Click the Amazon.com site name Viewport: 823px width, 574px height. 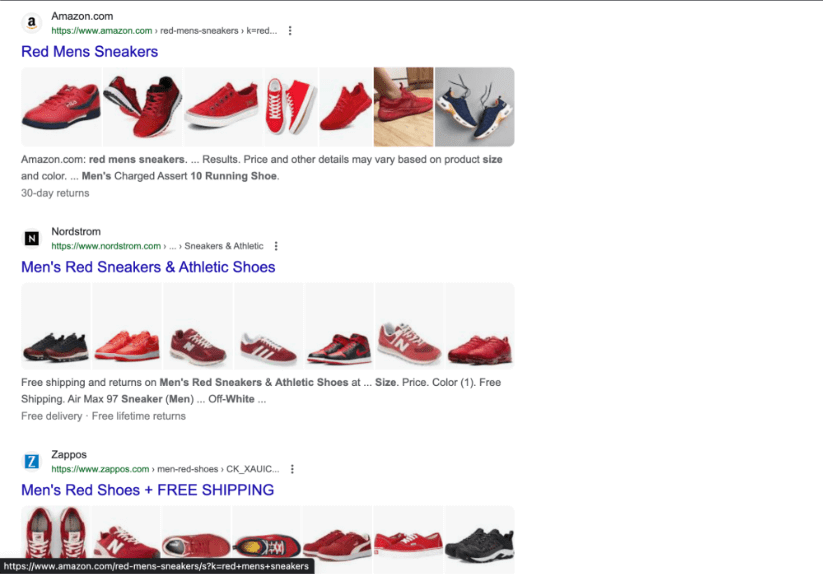(x=82, y=16)
